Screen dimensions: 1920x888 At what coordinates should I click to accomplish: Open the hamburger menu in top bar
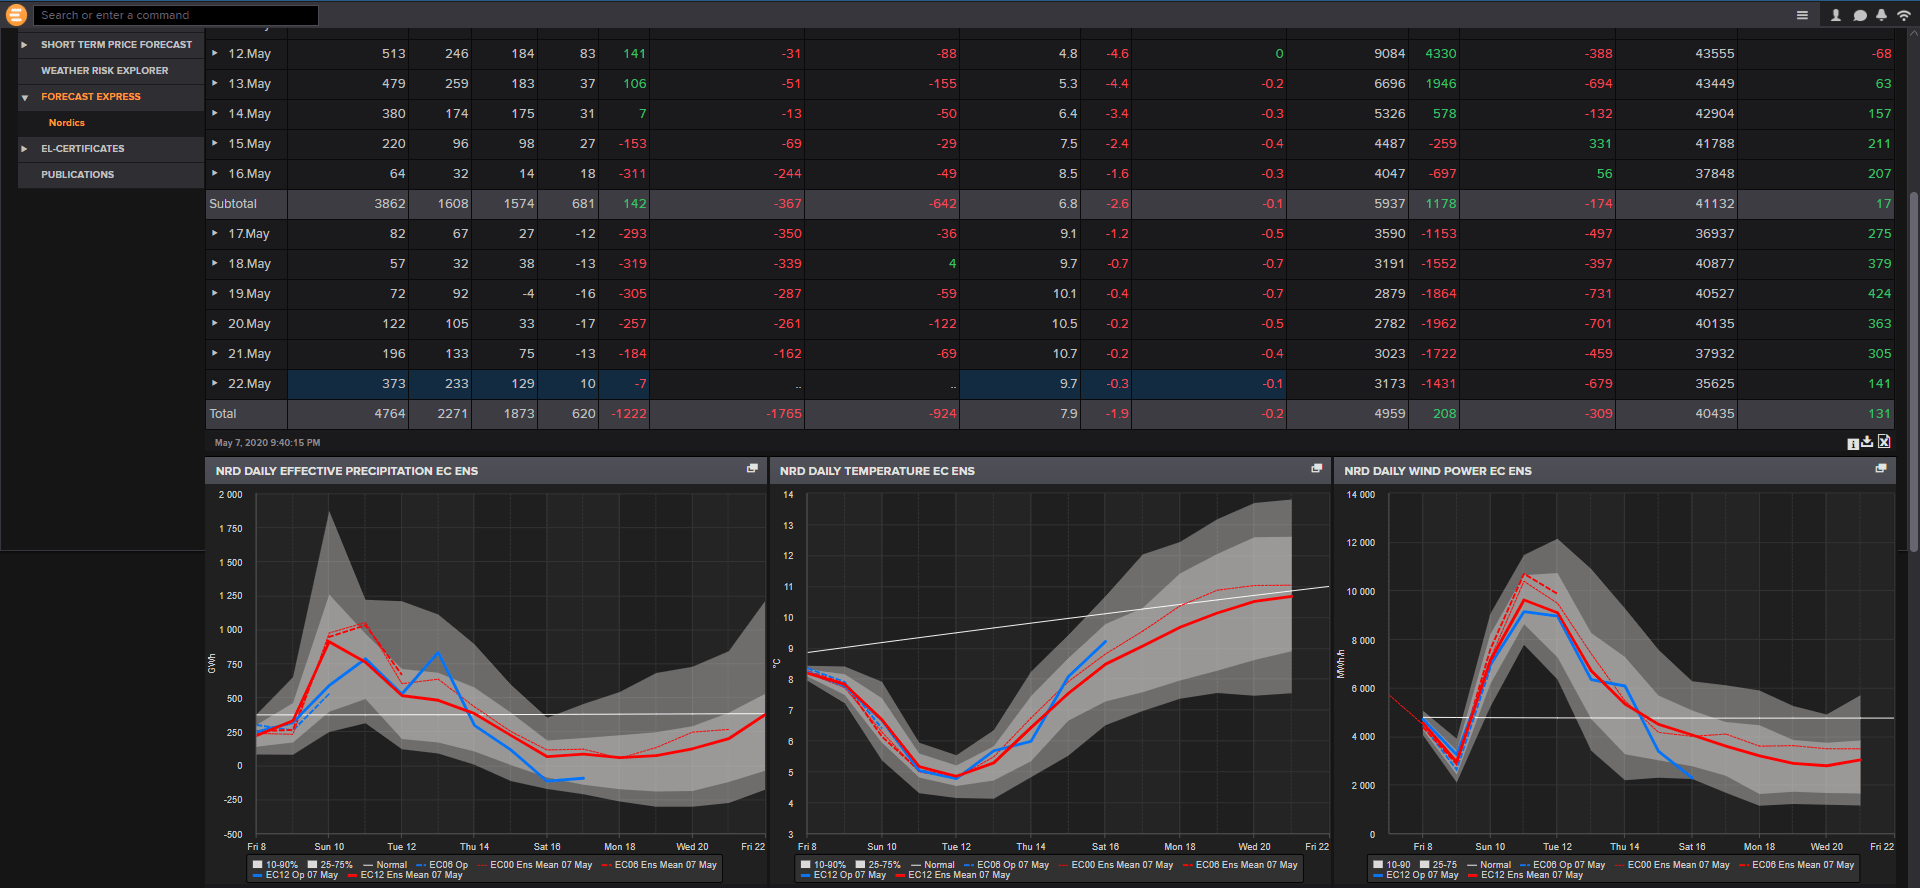(x=1802, y=15)
